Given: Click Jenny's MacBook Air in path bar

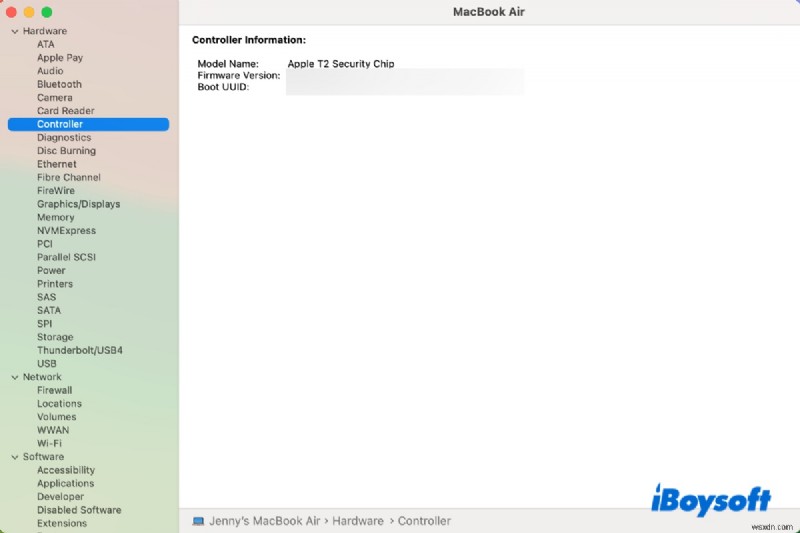Looking at the screenshot, I should click(264, 521).
